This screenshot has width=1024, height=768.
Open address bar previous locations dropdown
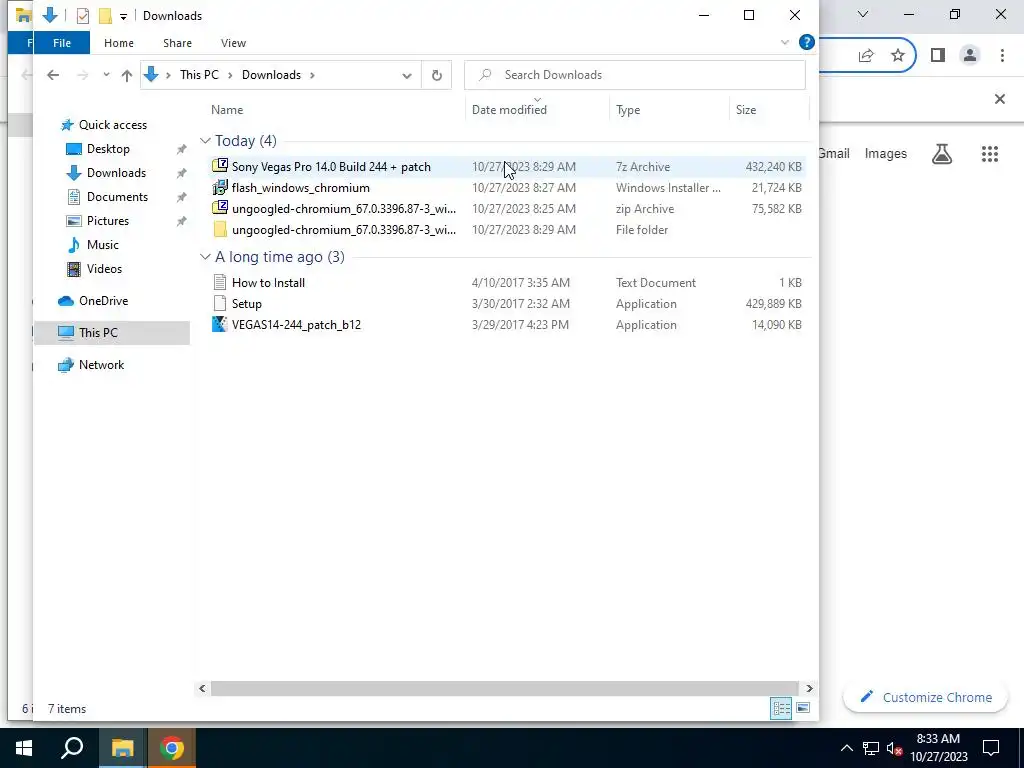click(407, 75)
